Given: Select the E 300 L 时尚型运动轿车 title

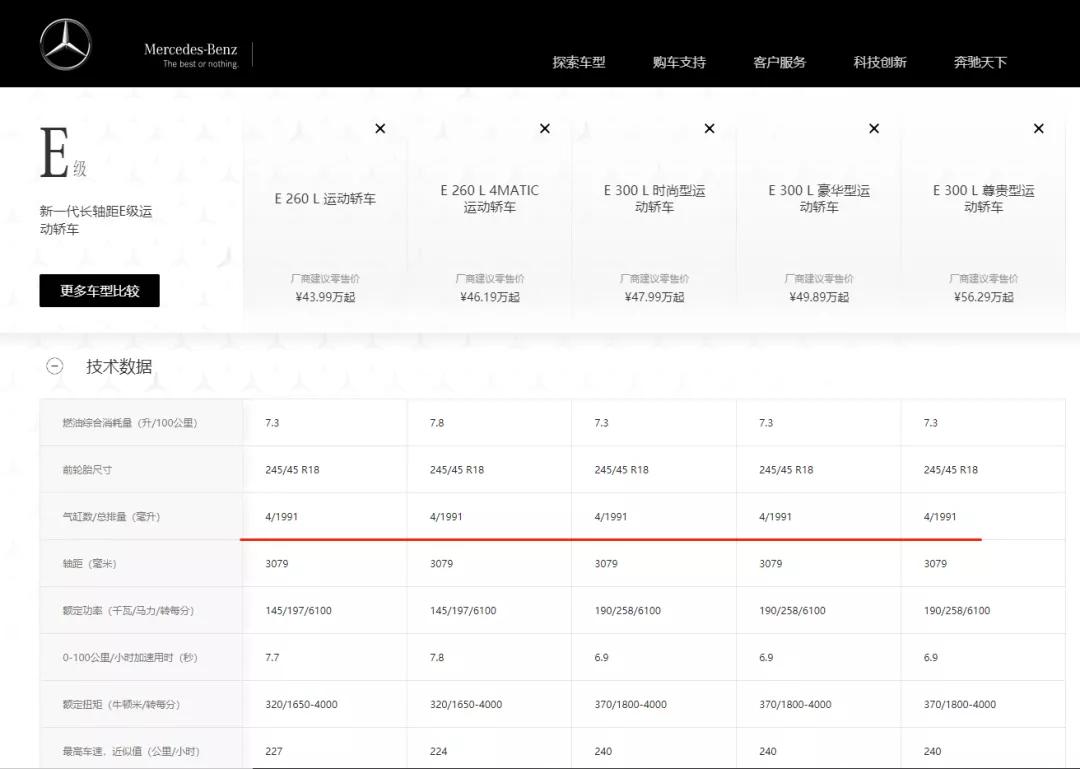Looking at the screenshot, I should pyautogui.click(x=654, y=198).
